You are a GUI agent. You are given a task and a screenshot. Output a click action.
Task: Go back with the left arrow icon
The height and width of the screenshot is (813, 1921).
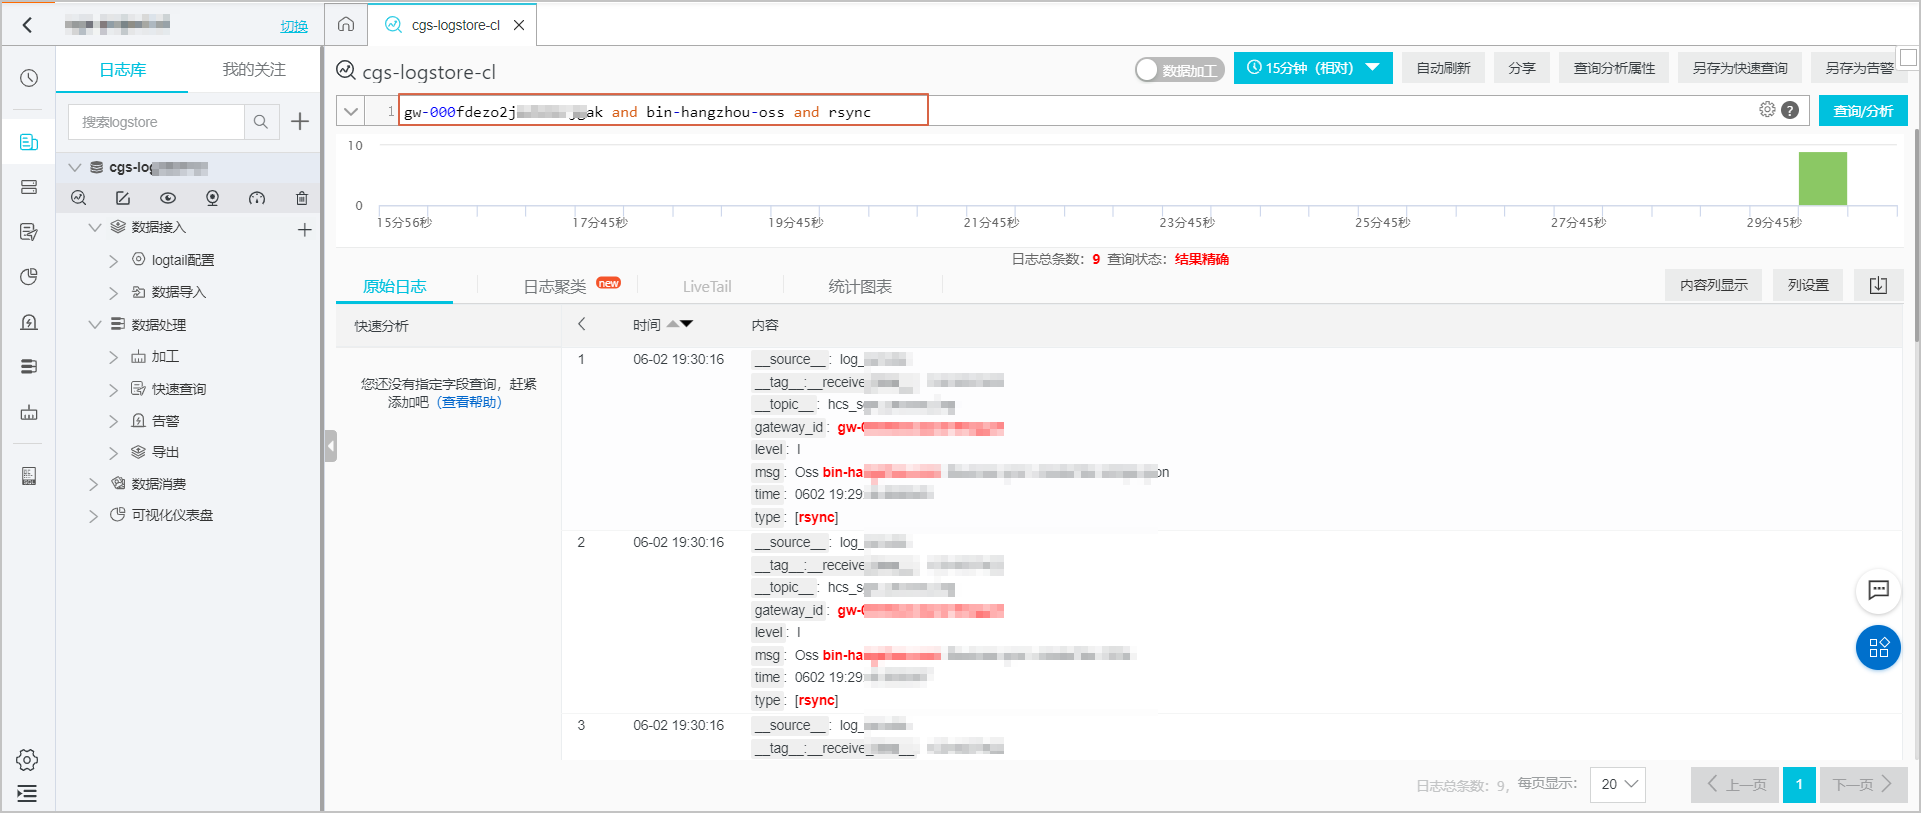pos(27,25)
